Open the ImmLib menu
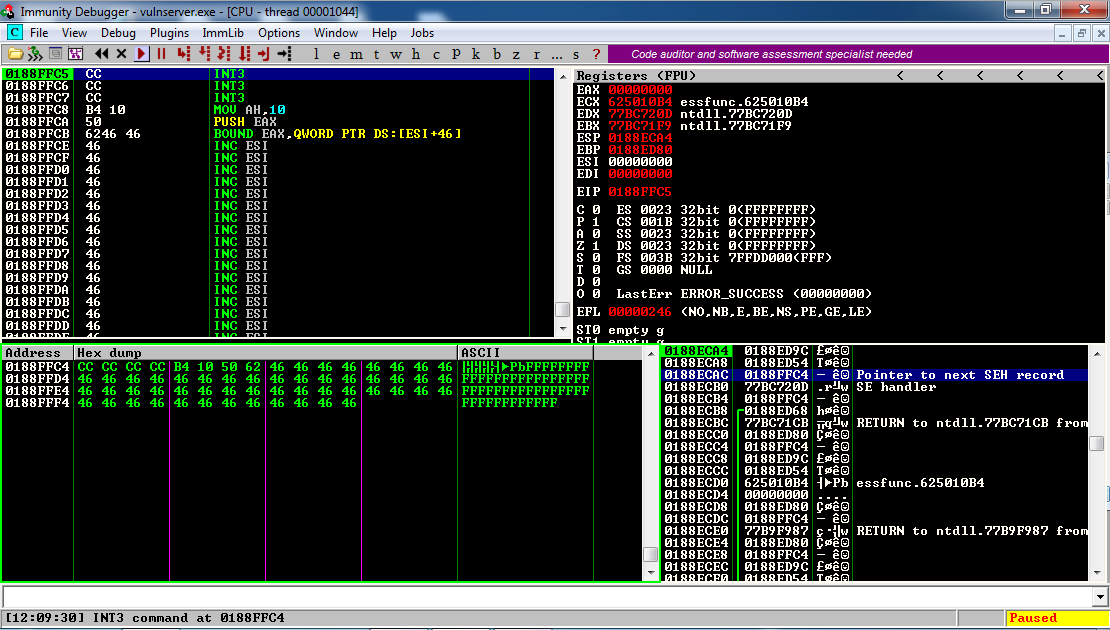Image resolution: width=1110 pixels, height=630 pixels. tap(222, 33)
